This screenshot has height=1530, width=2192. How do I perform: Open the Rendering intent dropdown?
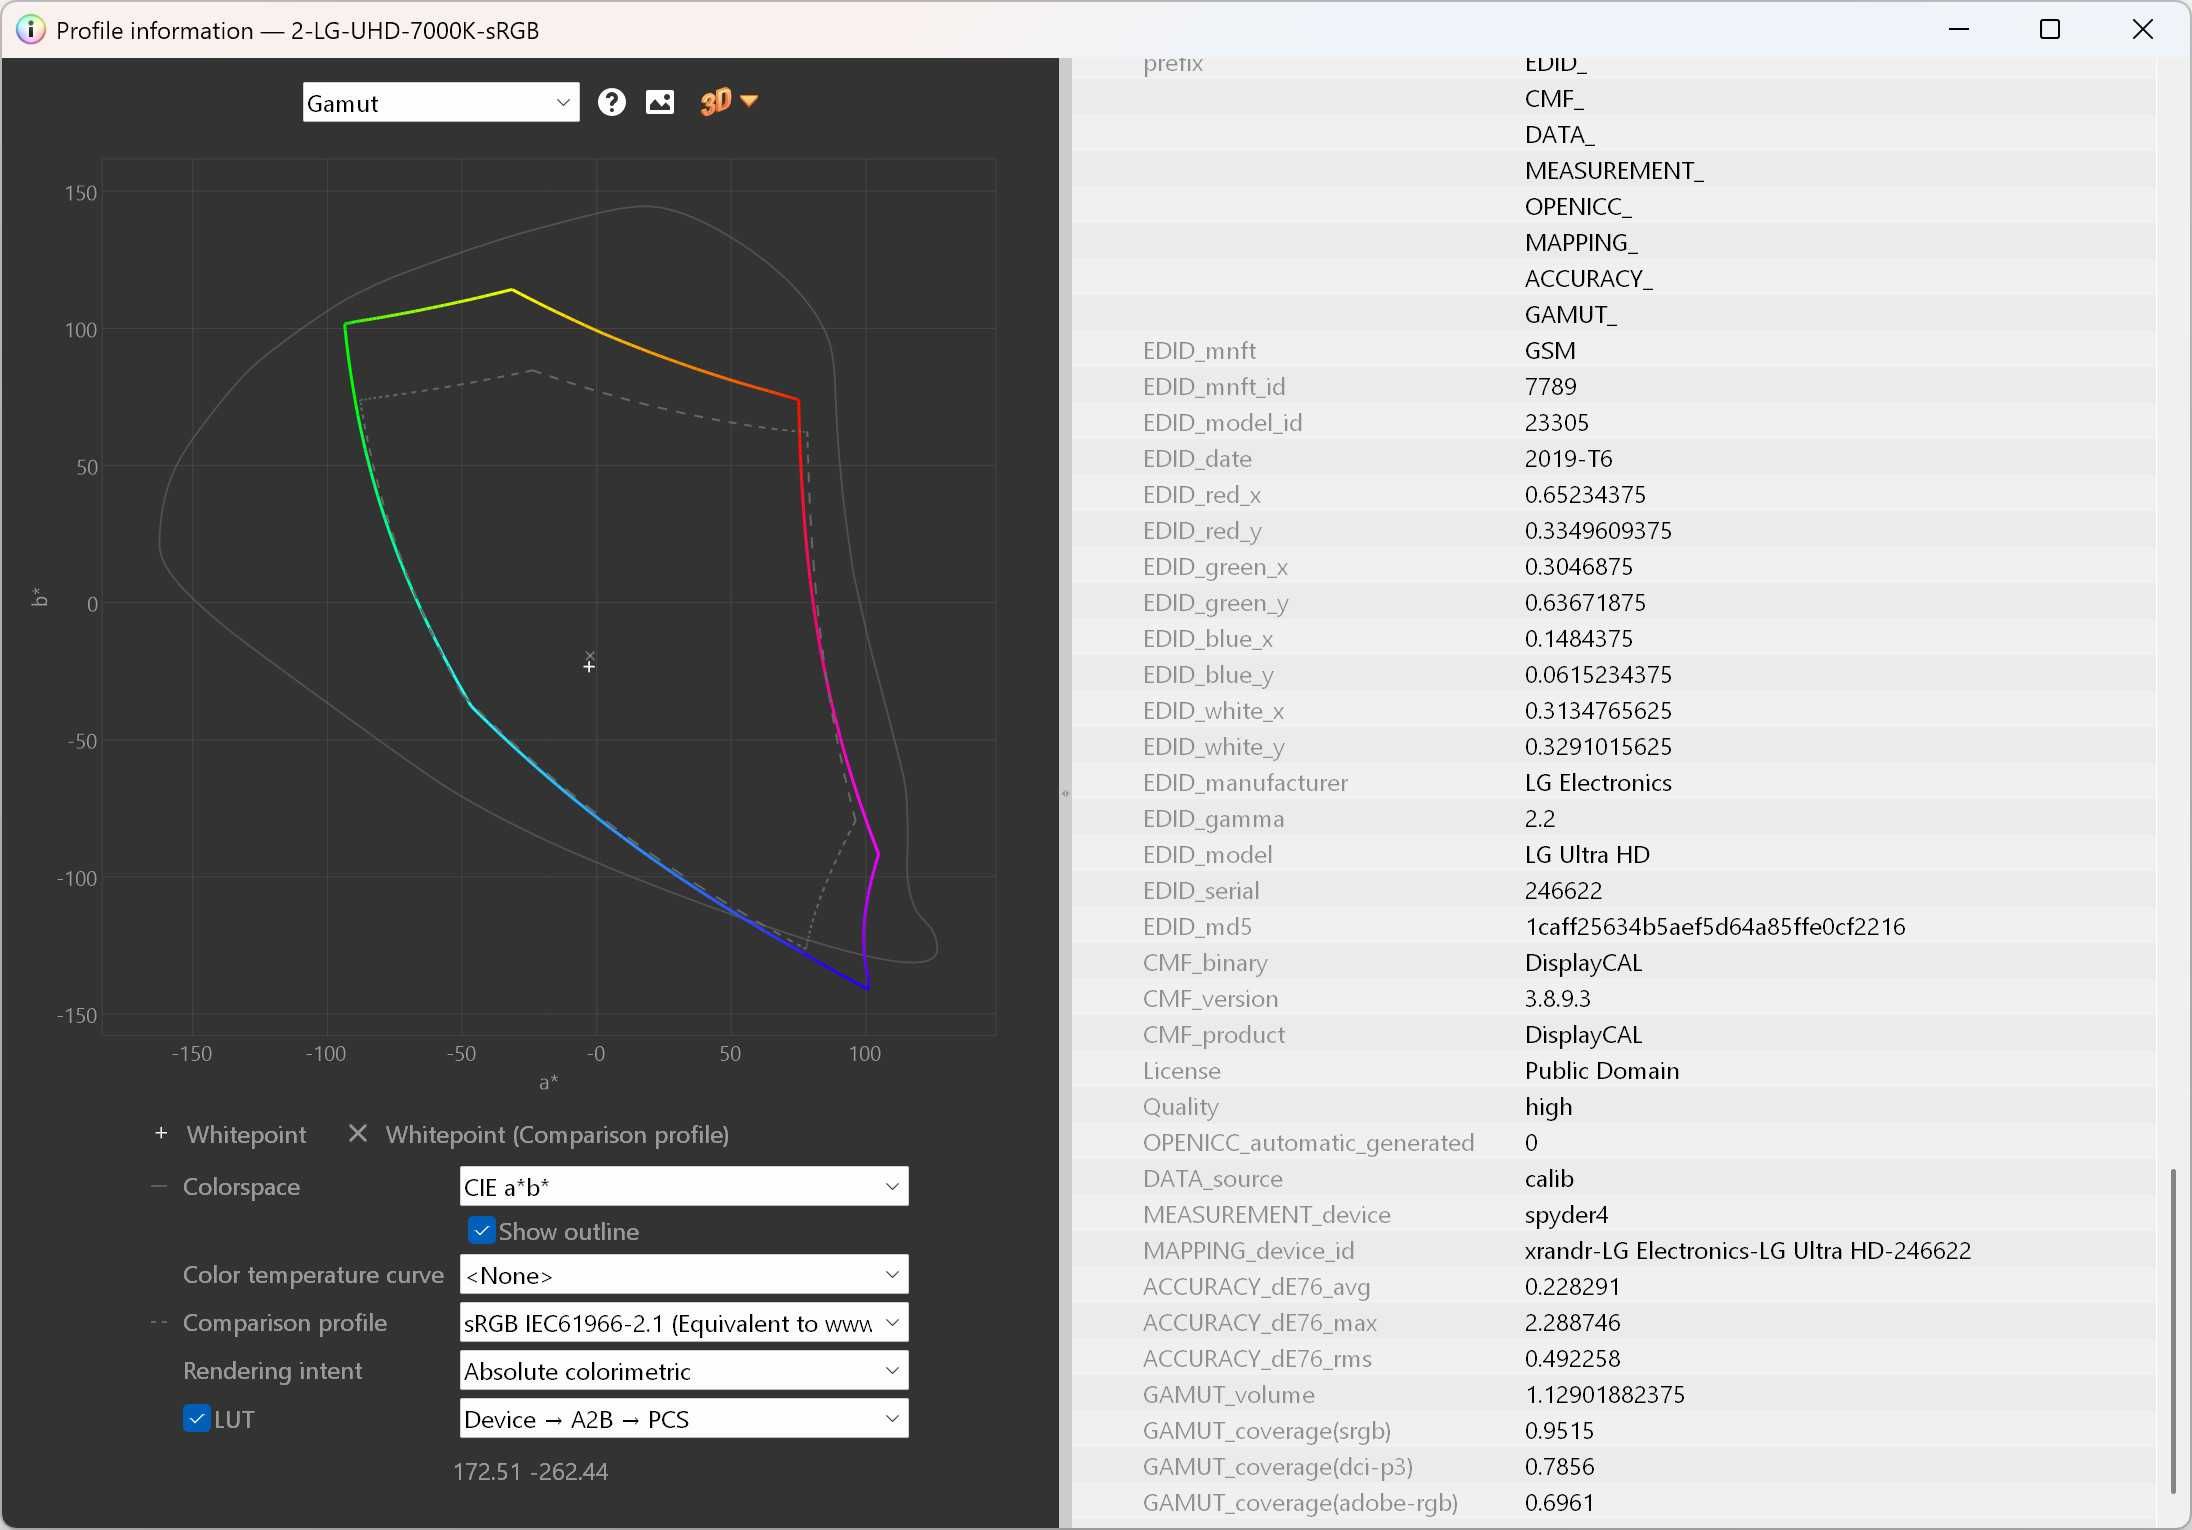684,1370
